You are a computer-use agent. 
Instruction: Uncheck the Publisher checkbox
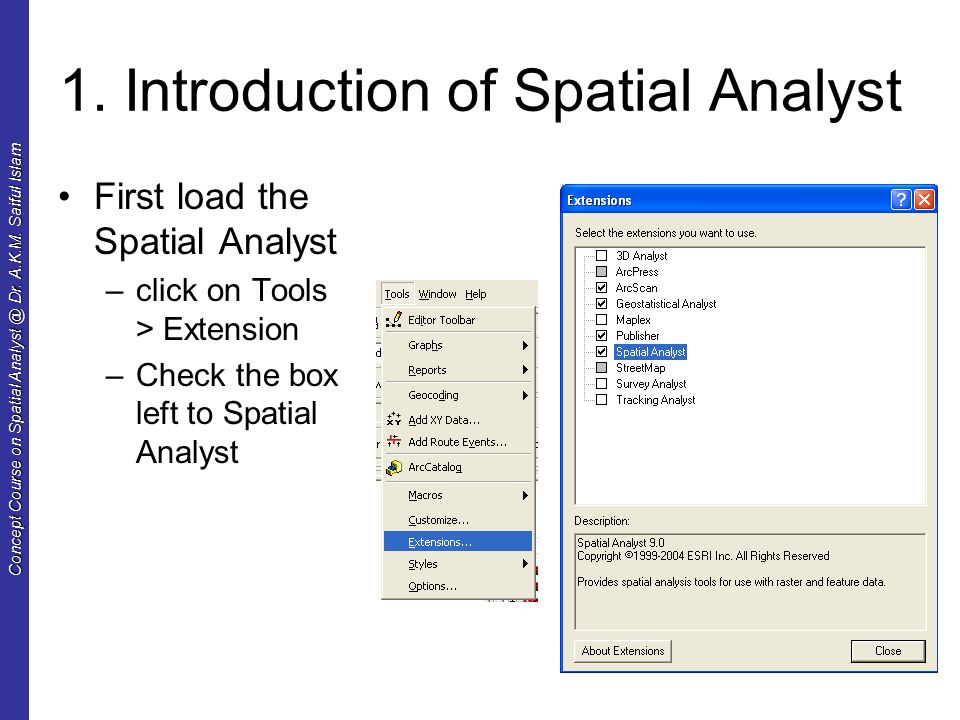click(602, 336)
